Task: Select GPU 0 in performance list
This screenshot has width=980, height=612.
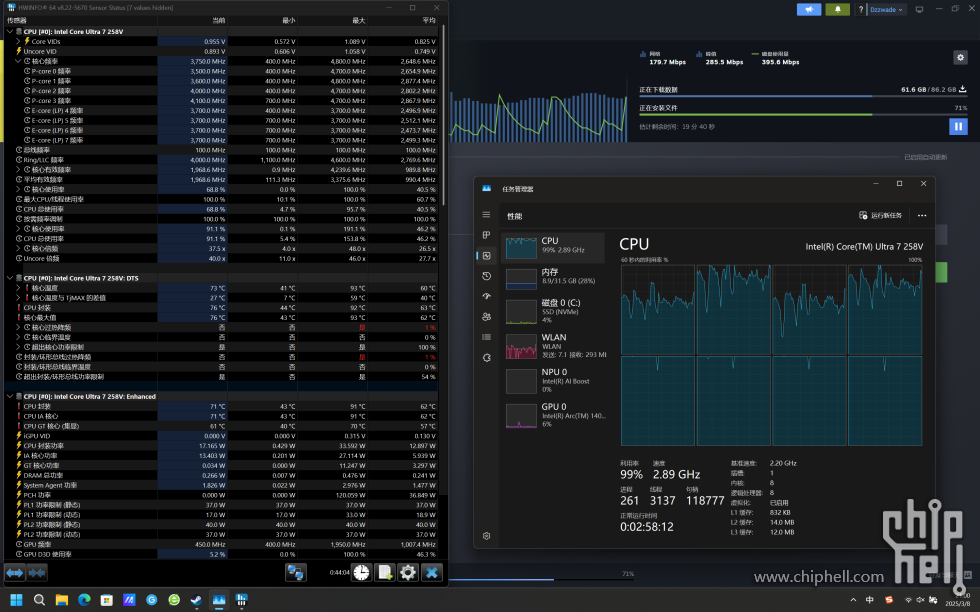Action: 554,414
